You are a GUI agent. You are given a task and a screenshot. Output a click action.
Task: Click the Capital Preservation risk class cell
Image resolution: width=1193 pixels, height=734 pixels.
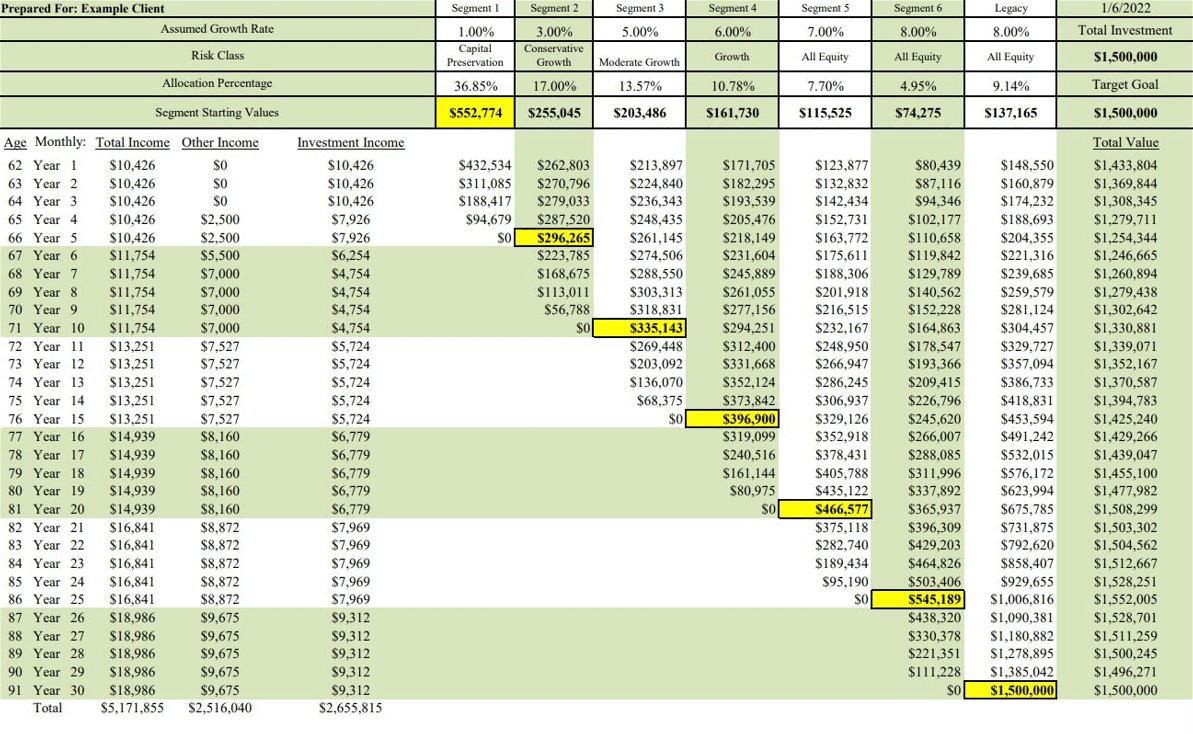point(475,56)
